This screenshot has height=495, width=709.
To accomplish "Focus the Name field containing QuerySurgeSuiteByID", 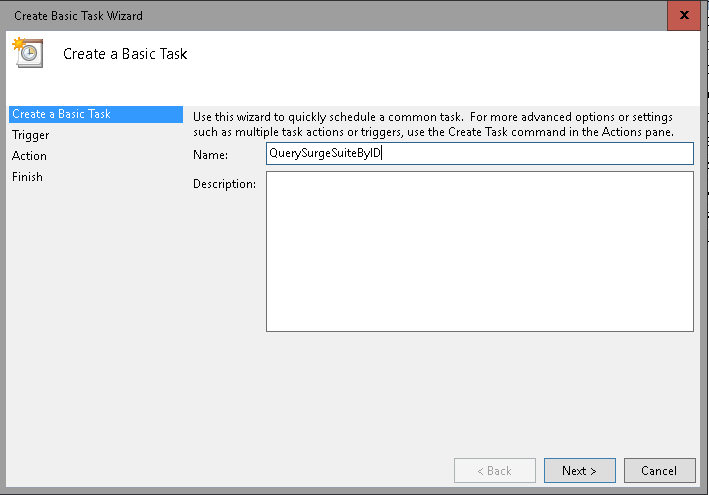I will [480, 153].
